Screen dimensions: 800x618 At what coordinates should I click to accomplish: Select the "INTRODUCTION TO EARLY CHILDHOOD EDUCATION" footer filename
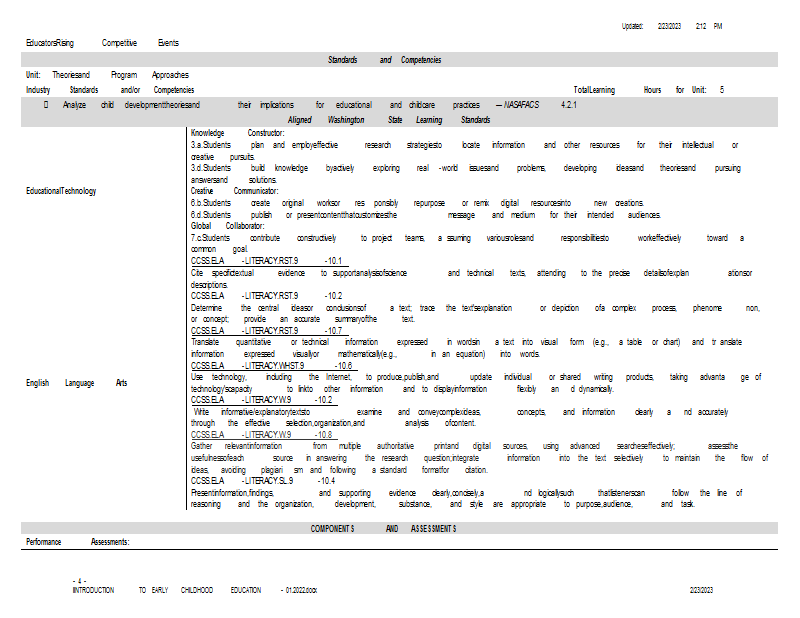(x=195, y=590)
